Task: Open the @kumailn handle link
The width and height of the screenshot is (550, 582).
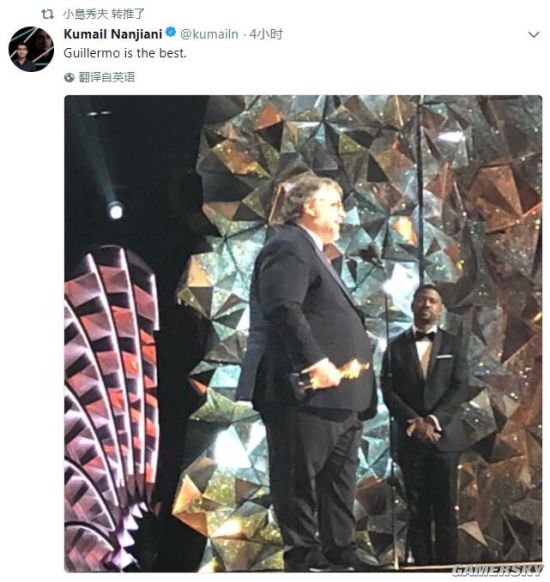Action: (209, 34)
